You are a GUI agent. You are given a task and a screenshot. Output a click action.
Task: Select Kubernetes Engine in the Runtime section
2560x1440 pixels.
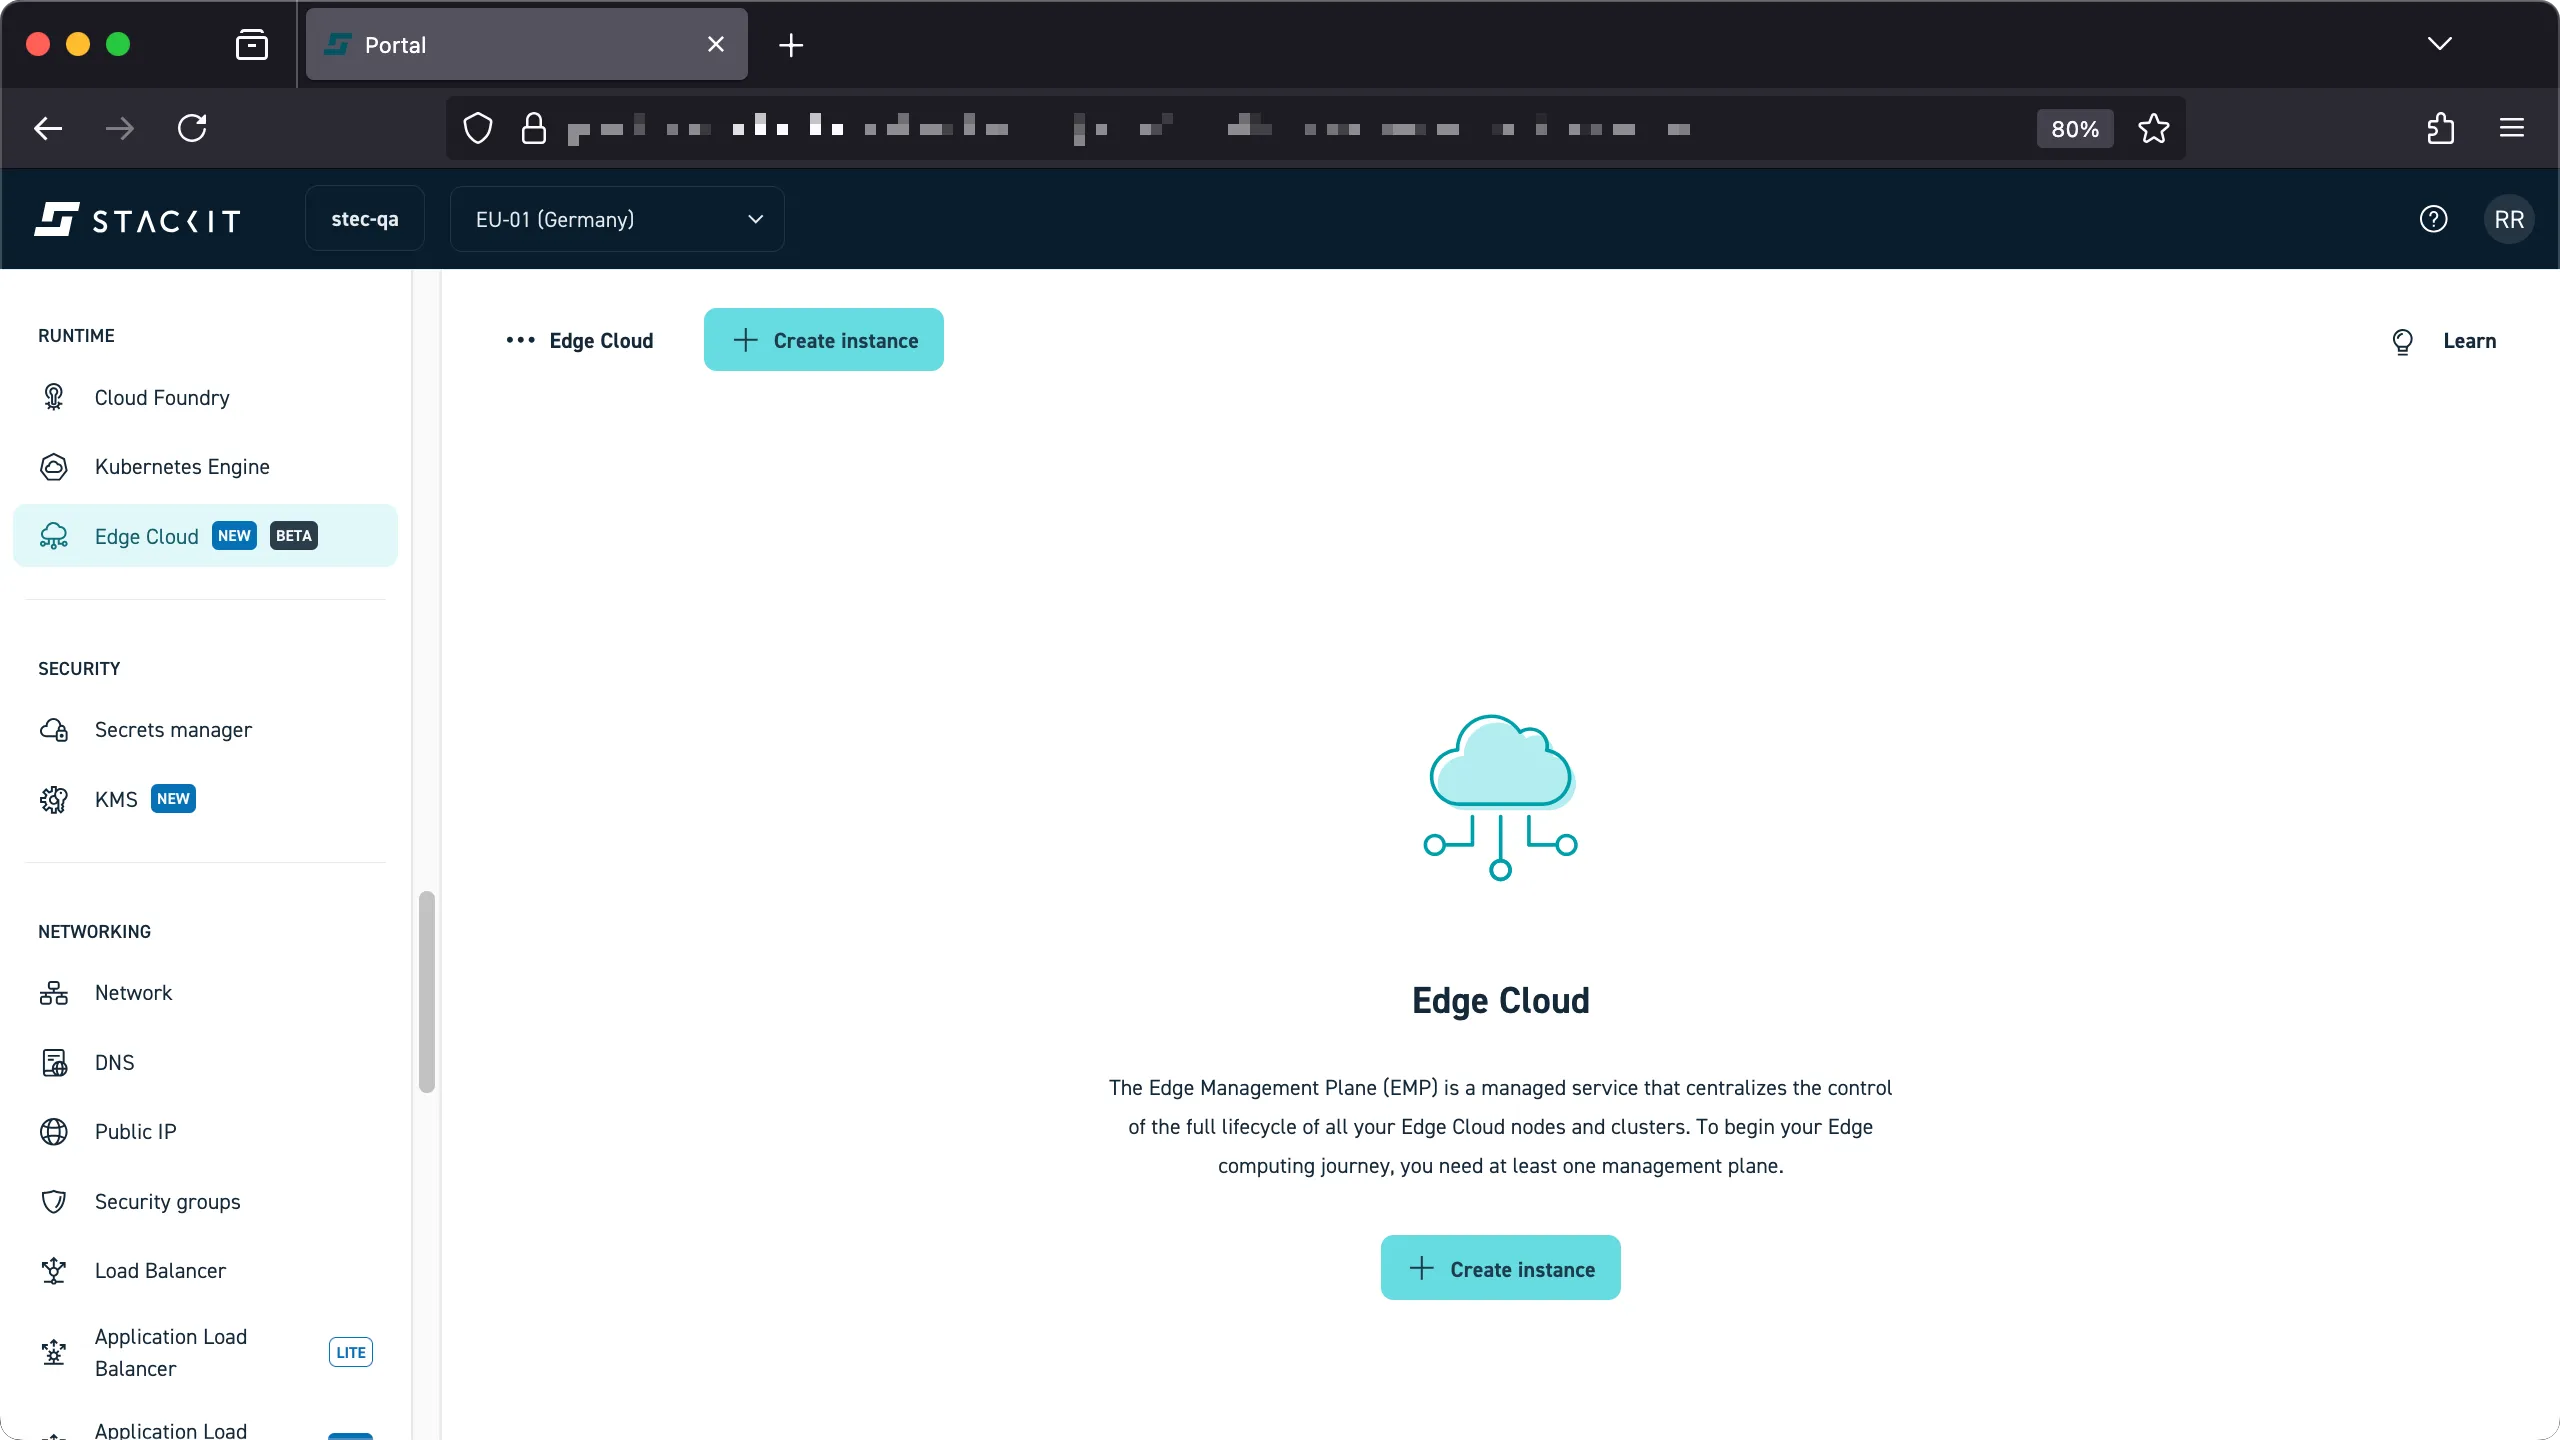tap(182, 466)
